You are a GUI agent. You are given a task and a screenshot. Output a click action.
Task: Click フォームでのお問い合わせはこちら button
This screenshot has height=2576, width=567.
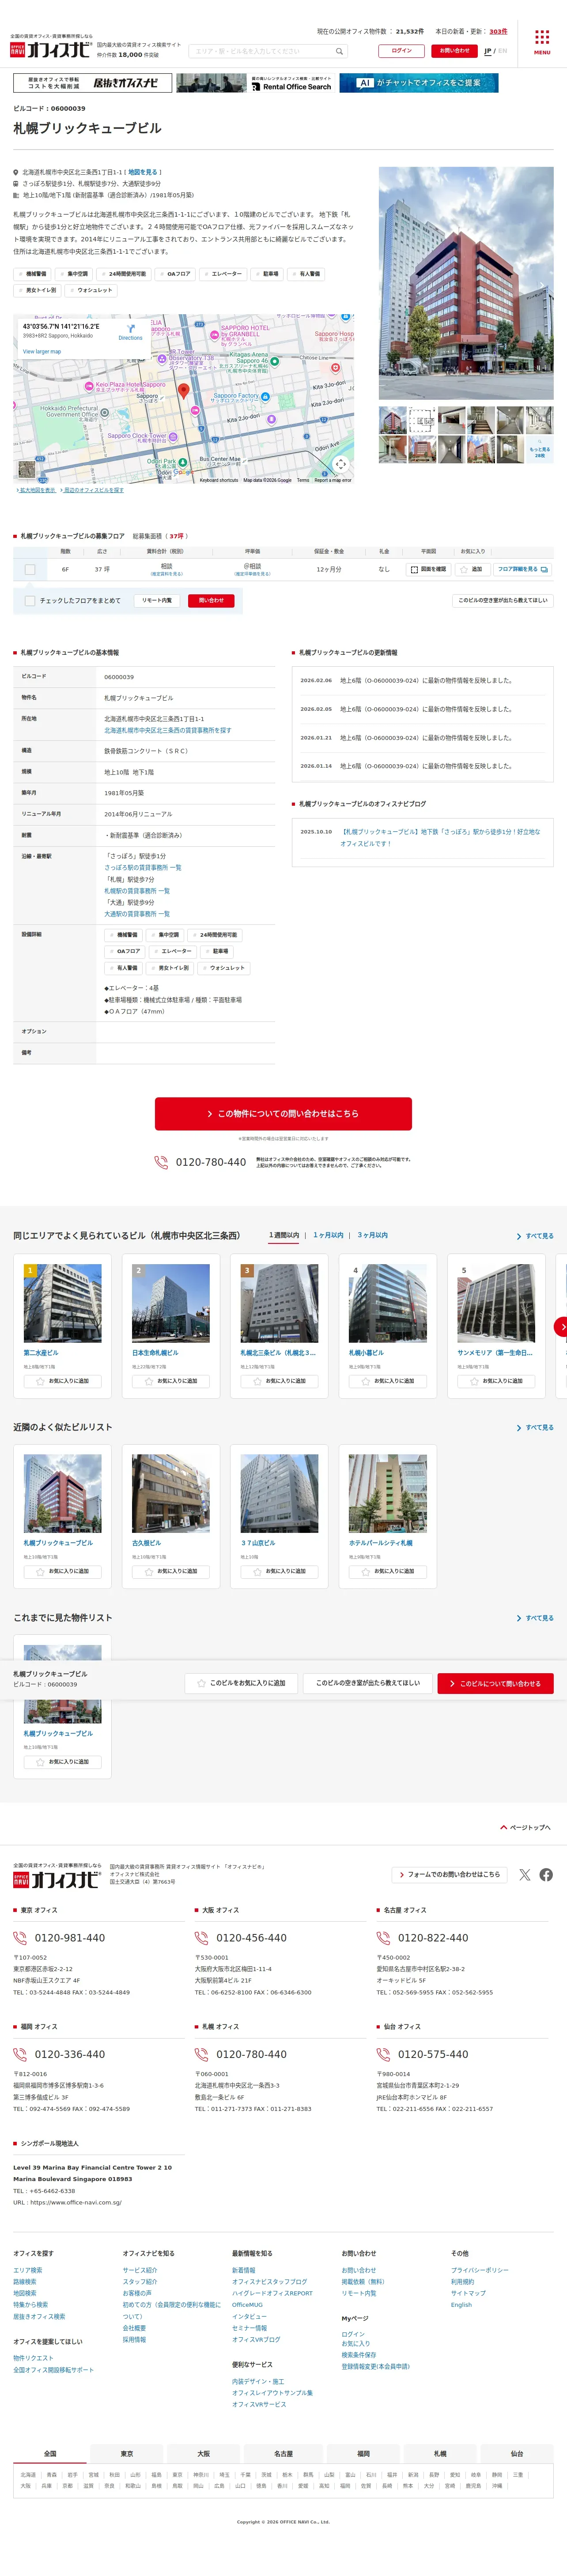pos(449,1874)
